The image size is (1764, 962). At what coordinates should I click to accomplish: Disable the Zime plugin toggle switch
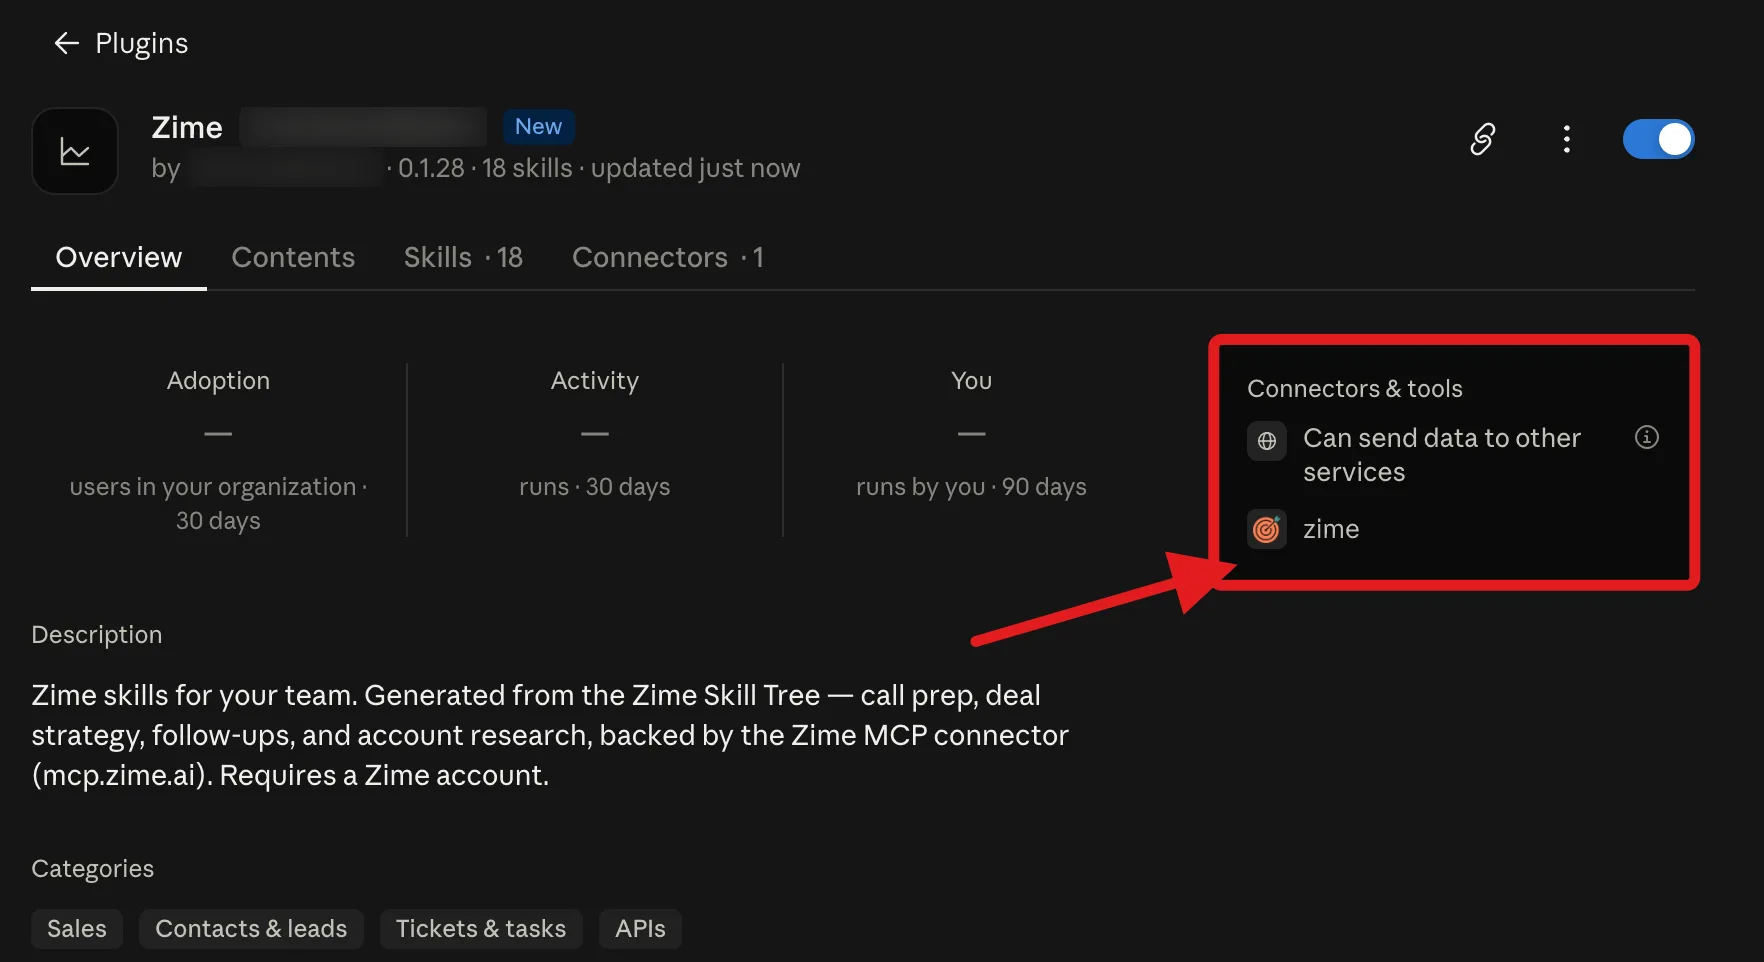pos(1658,139)
